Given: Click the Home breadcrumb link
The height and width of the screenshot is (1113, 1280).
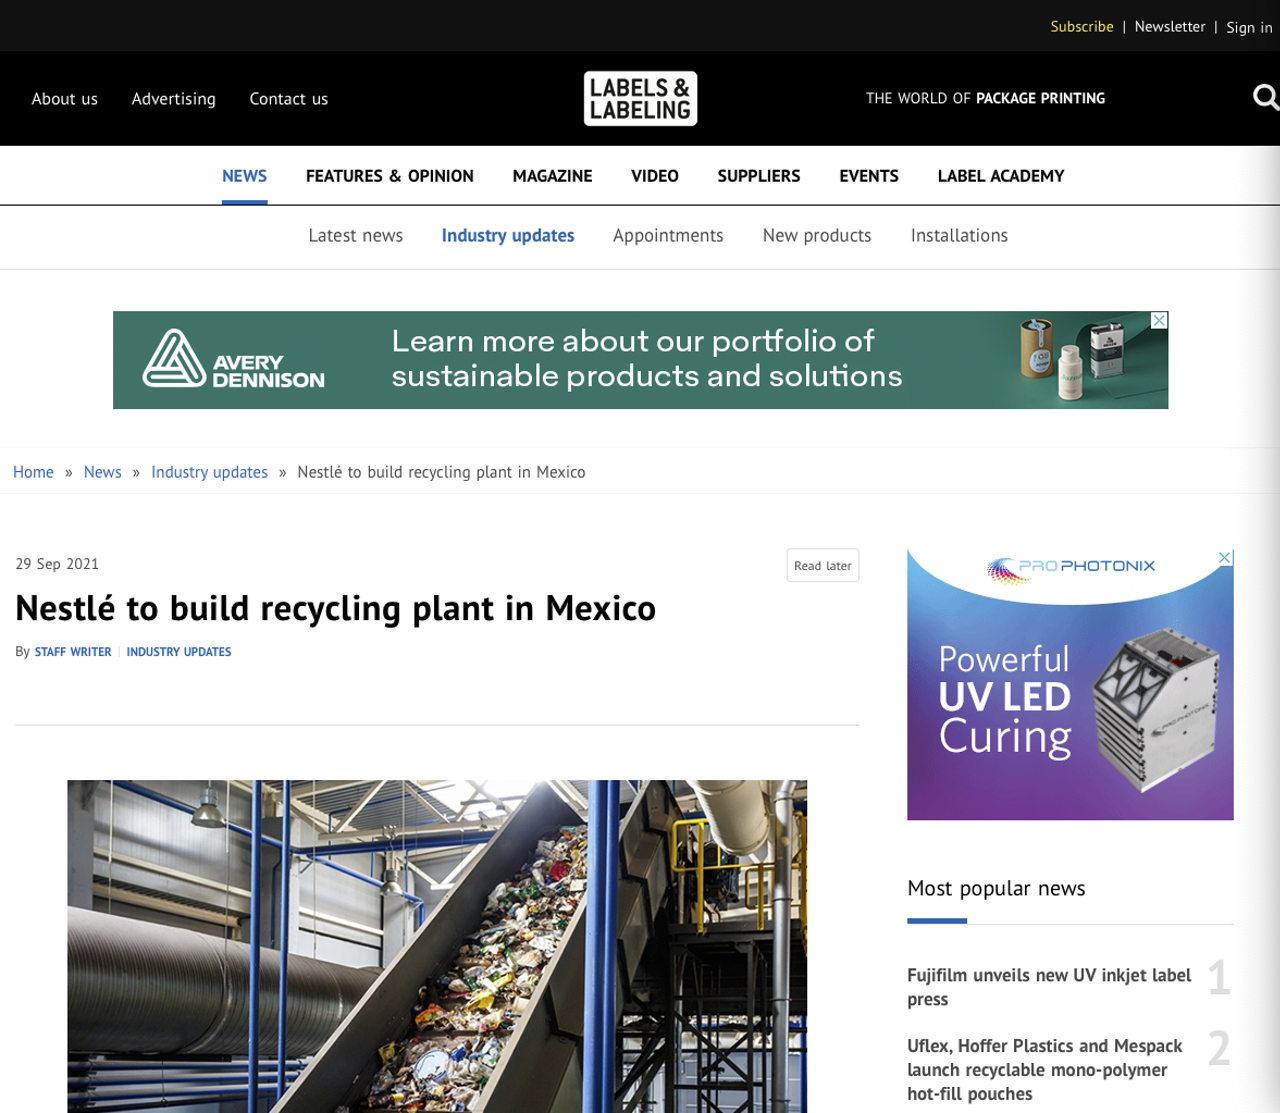Looking at the screenshot, I should [x=33, y=472].
